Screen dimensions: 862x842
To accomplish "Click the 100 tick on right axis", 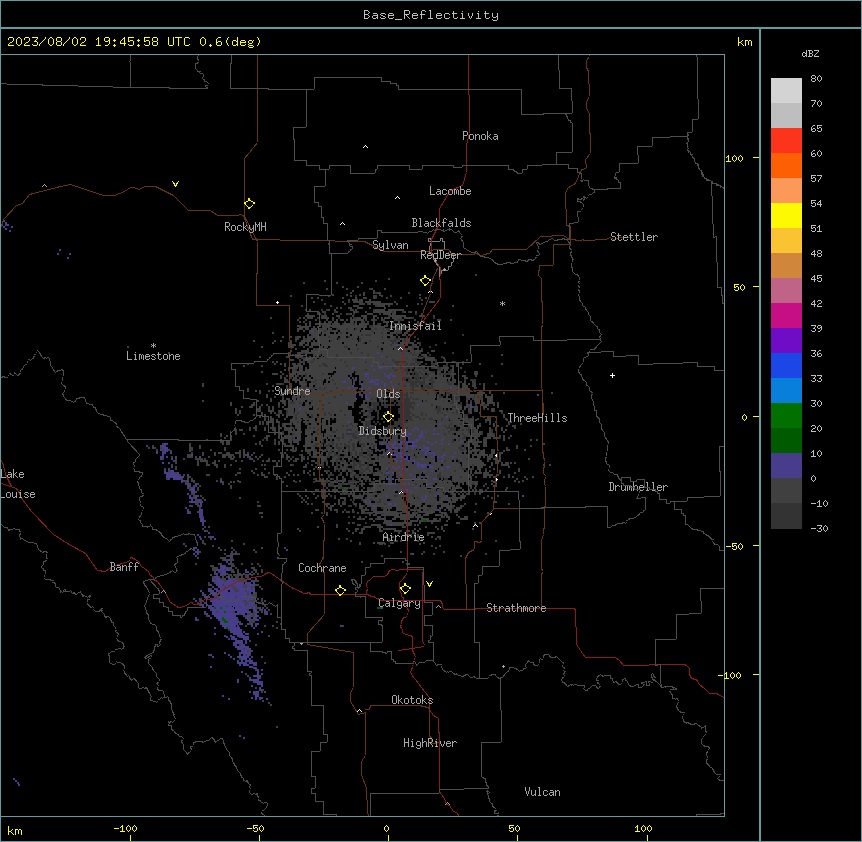I will pyautogui.click(x=734, y=158).
